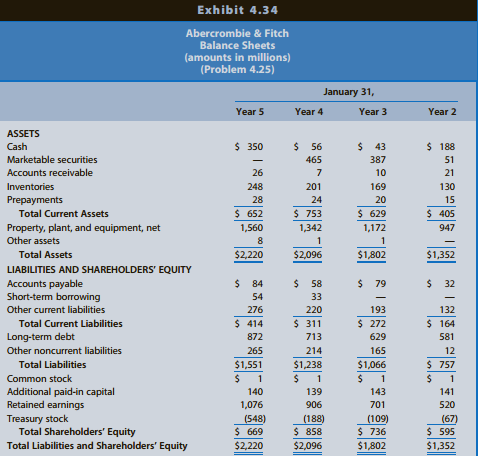Click the Year 5 column header
Screen dimensions: 478x456
pos(250,112)
